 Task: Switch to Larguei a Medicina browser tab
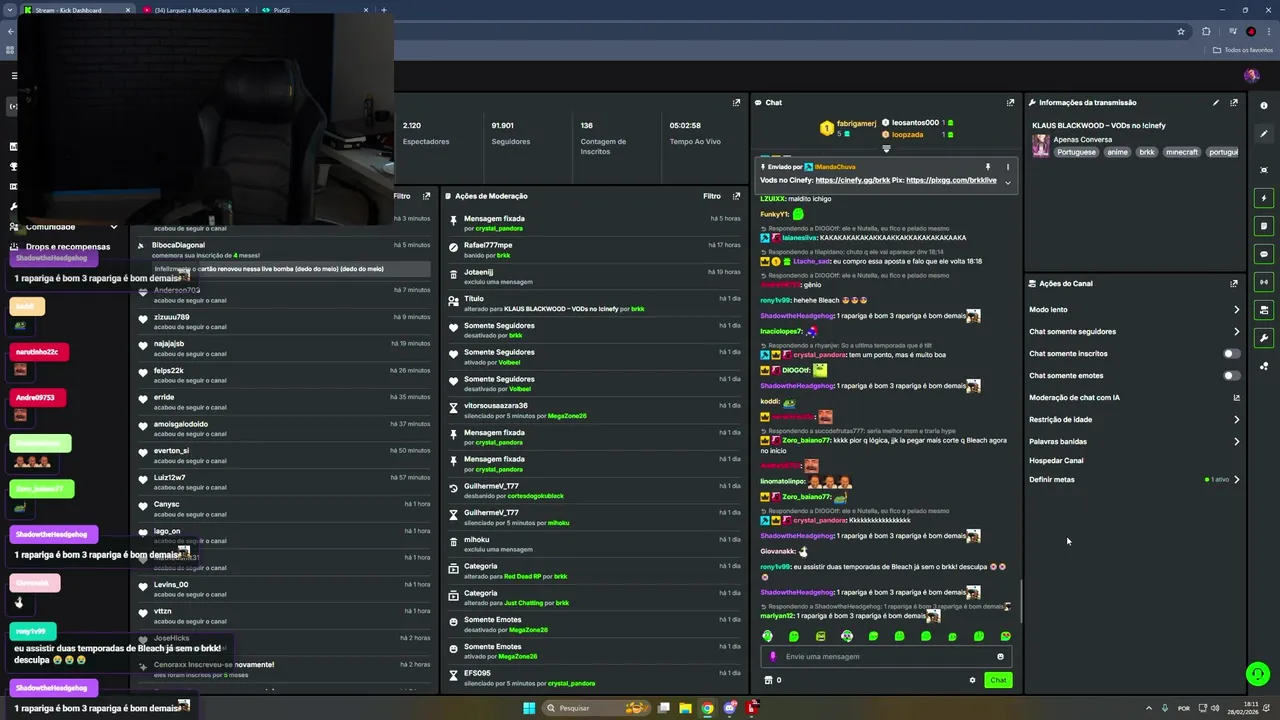click(195, 10)
